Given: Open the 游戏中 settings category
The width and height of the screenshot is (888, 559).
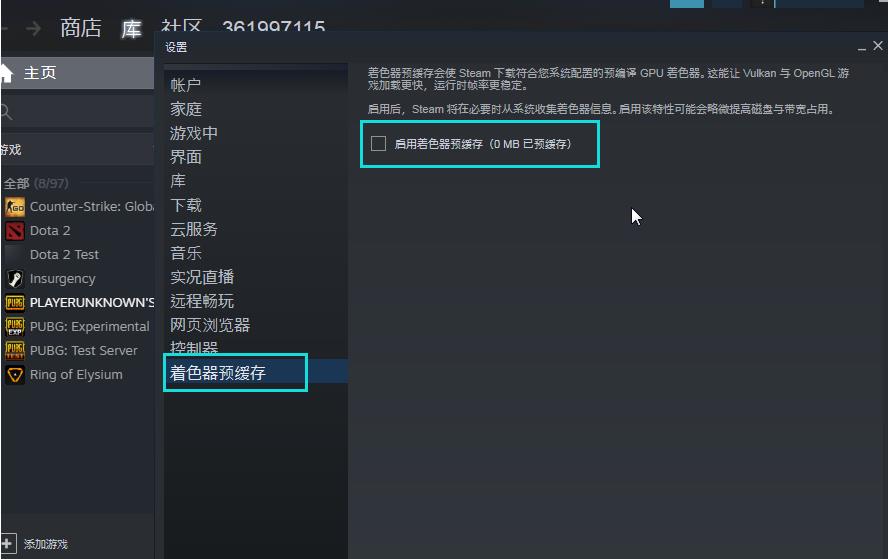Looking at the screenshot, I should pyautogui.click(x=194, y=133).
